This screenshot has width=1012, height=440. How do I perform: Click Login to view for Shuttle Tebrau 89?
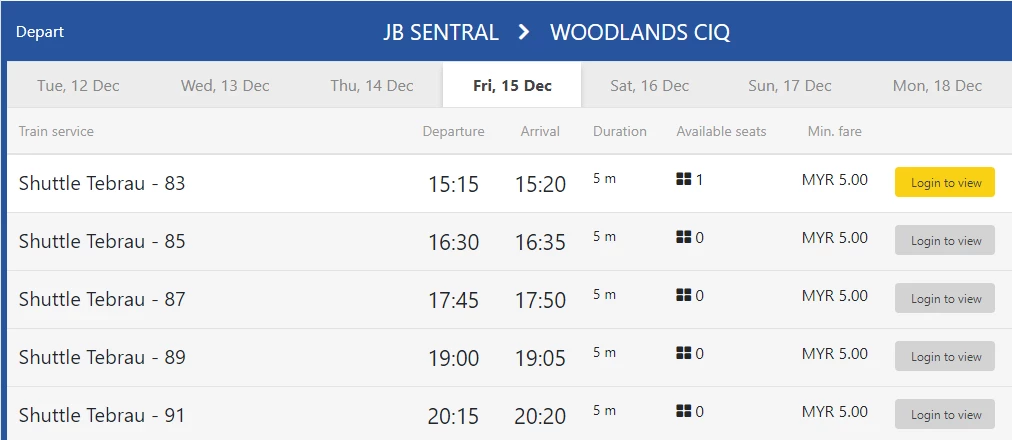point(945,357)
